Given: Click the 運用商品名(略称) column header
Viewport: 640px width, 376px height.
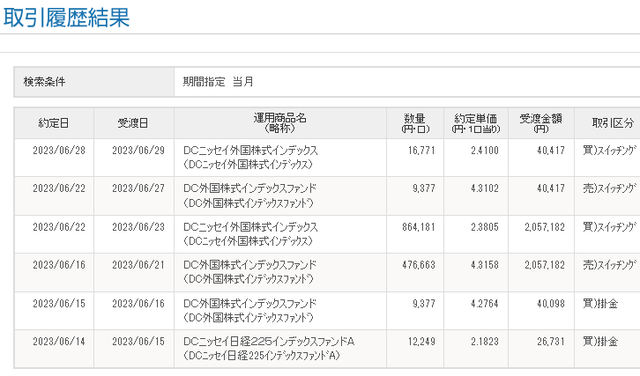Looking at the screenshot, I should coord(280,123).
